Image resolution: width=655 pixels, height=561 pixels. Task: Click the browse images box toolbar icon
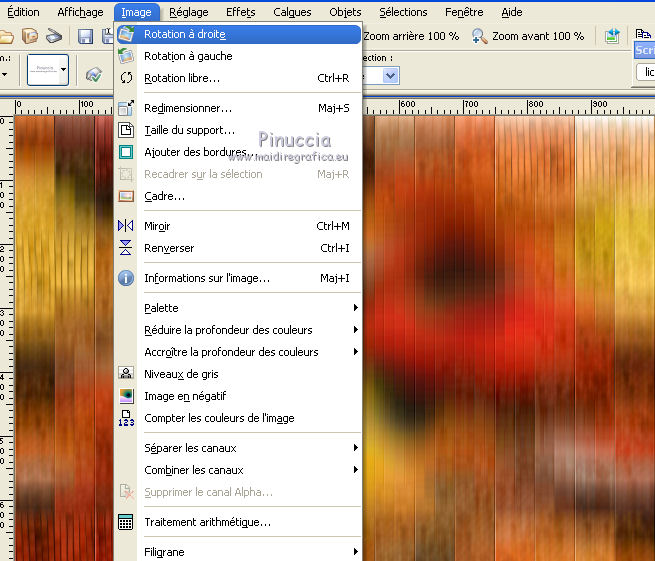[30, 36]
